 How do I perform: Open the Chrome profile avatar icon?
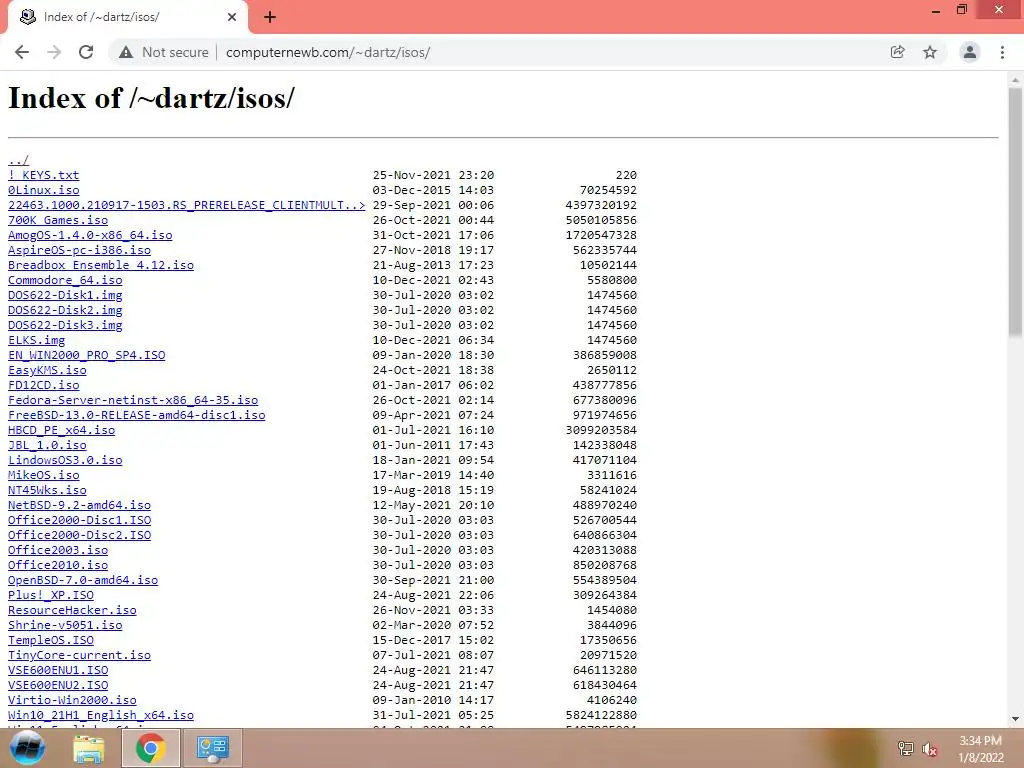point(970,52)
